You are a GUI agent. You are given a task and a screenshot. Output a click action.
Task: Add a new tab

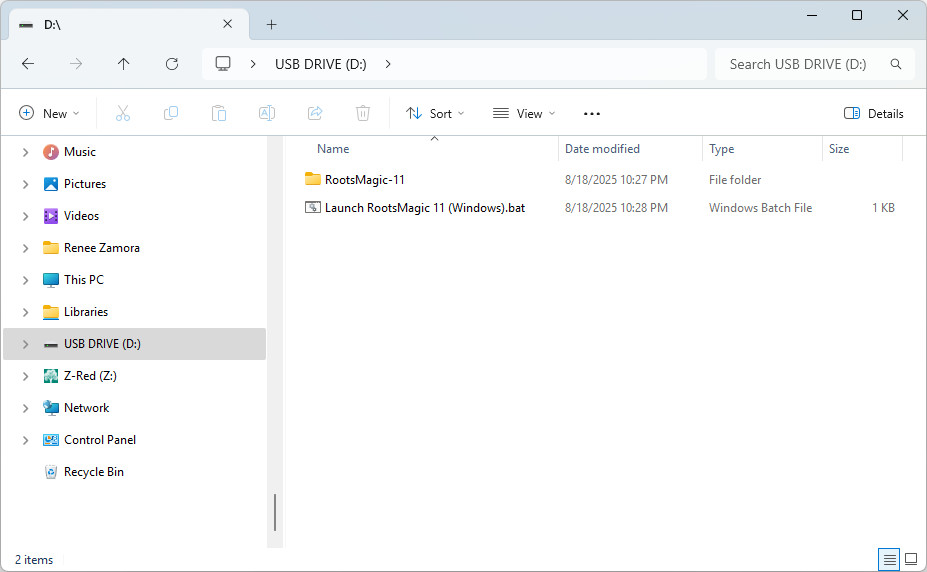pyautogui.click(x=271, y=24)
